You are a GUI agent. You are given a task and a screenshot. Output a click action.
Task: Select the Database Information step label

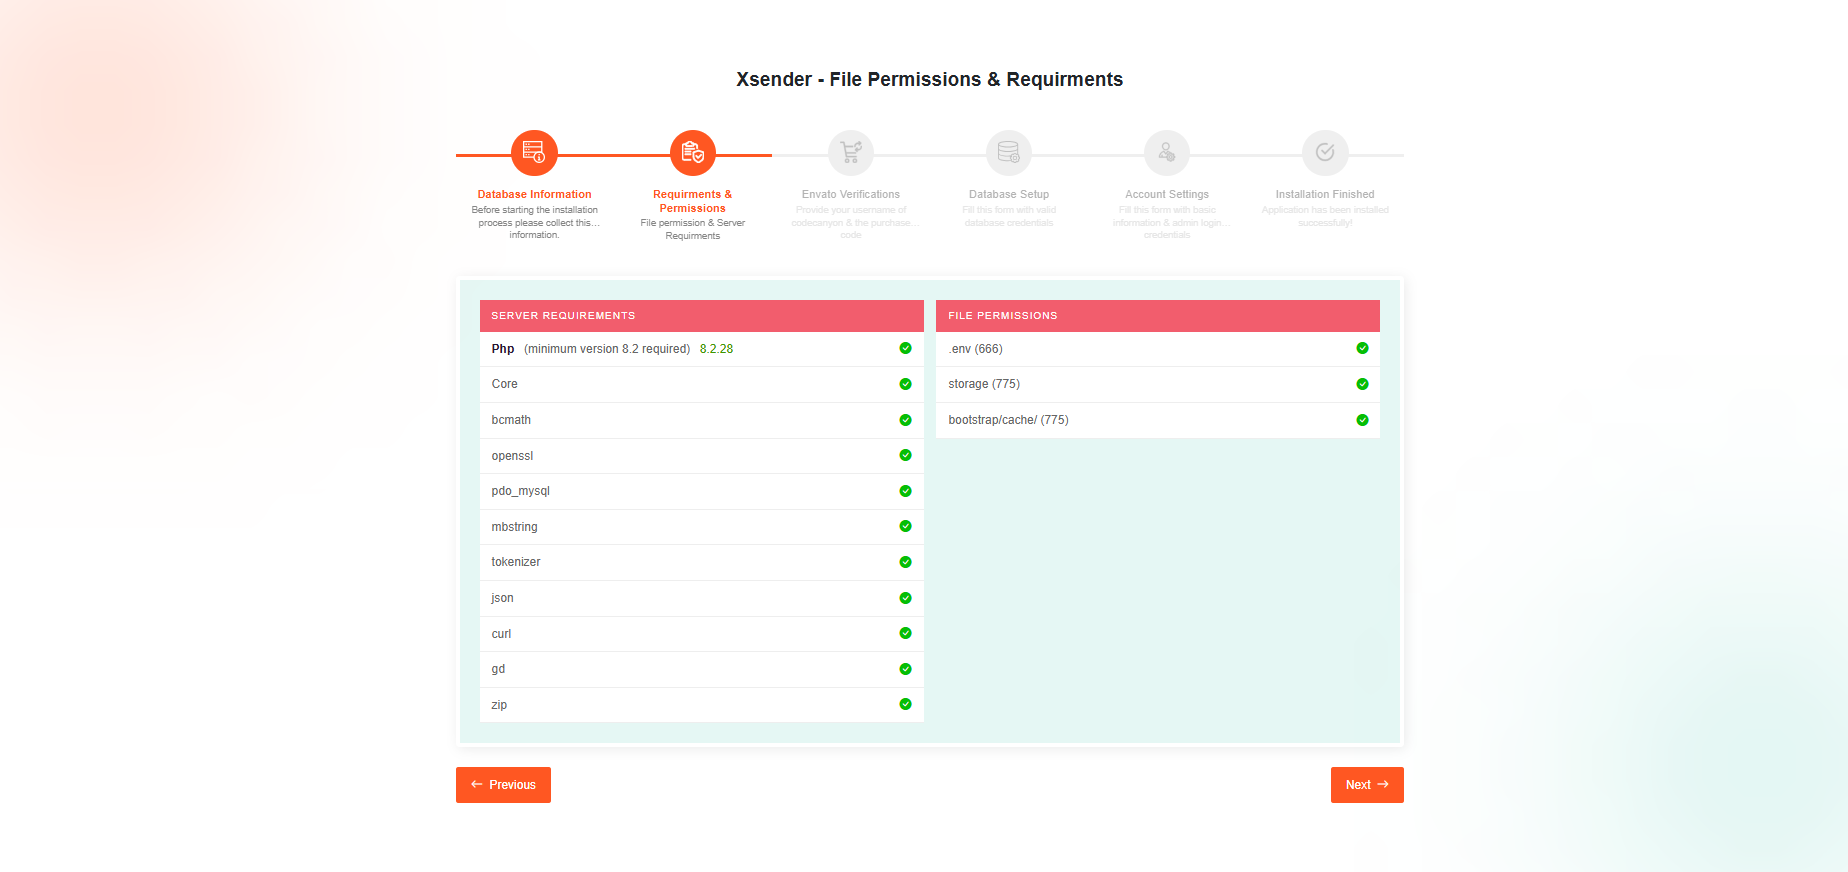534,194
